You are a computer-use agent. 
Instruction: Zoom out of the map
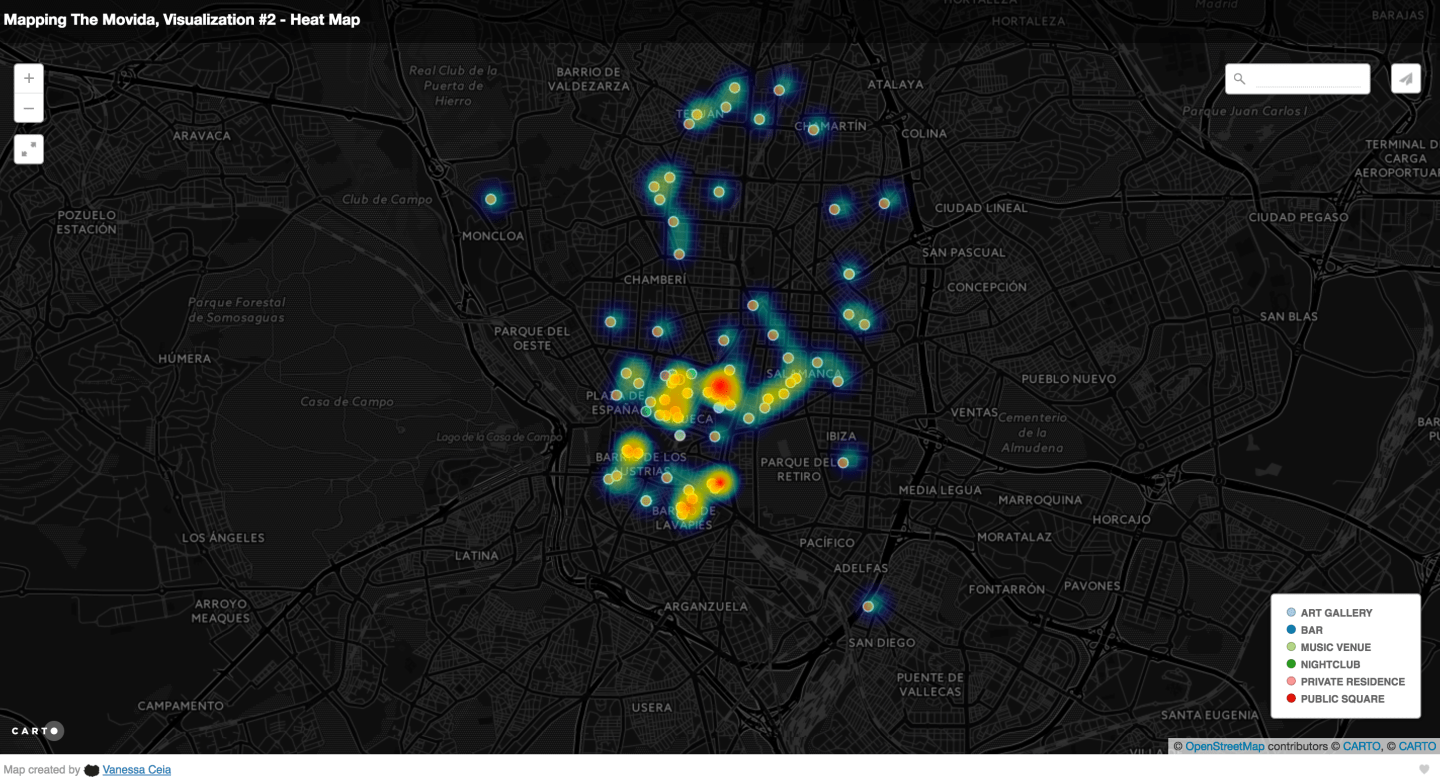click(x=28, y=108)
